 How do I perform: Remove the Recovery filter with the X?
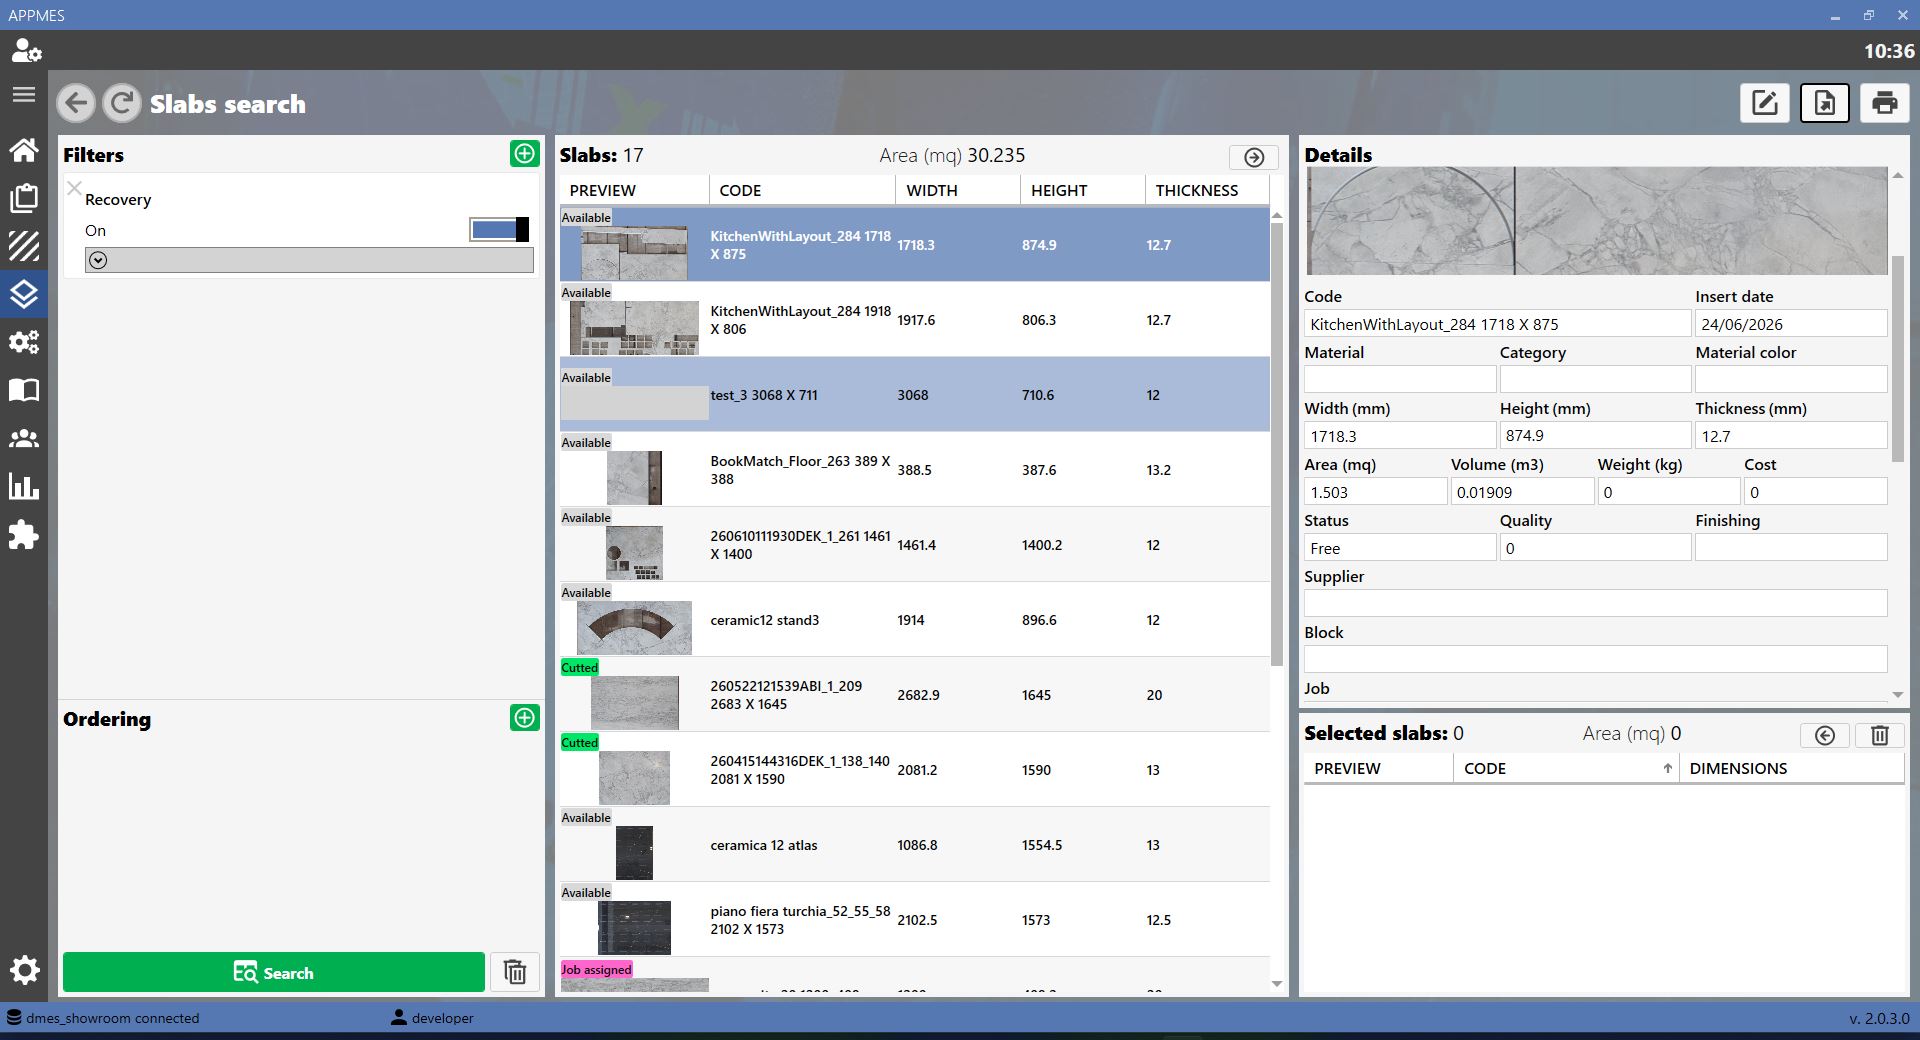pos(74,188)
